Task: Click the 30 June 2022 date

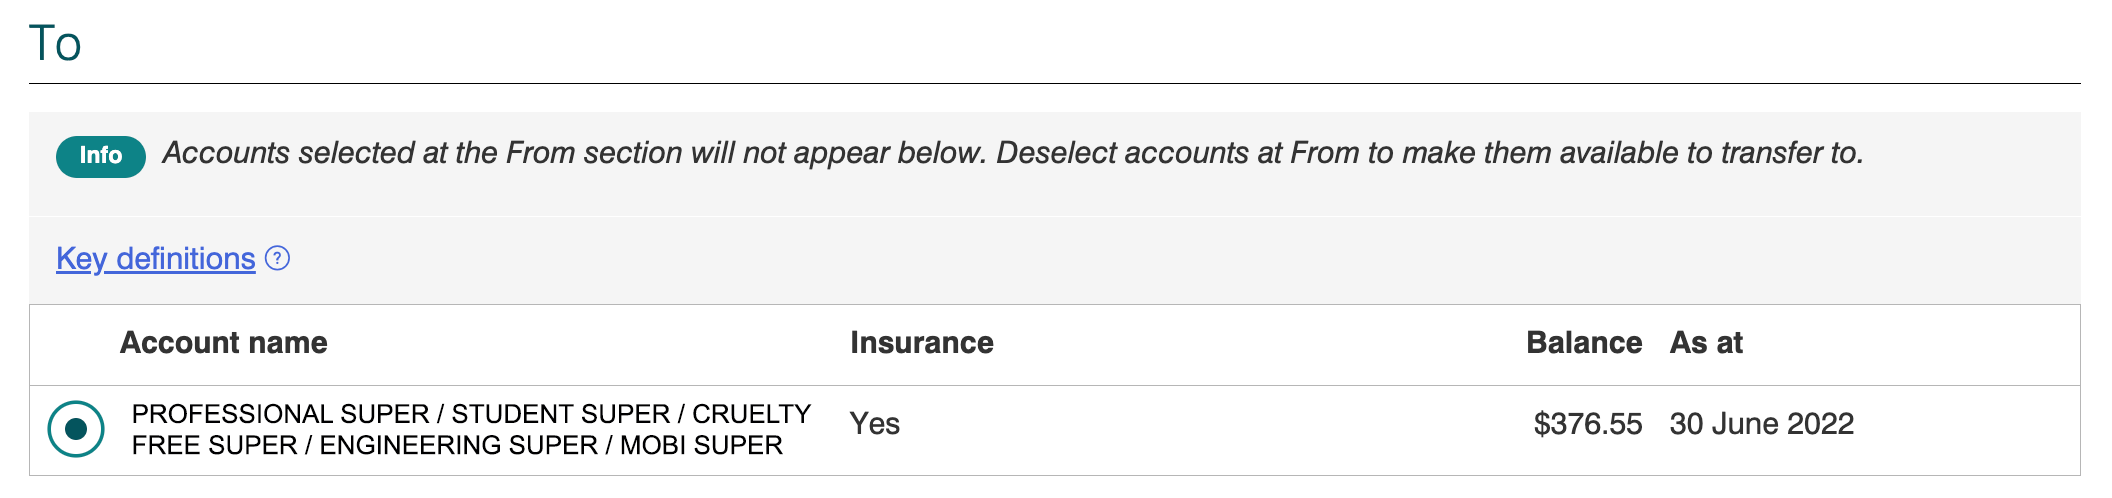Action: tap(1762, 424)
